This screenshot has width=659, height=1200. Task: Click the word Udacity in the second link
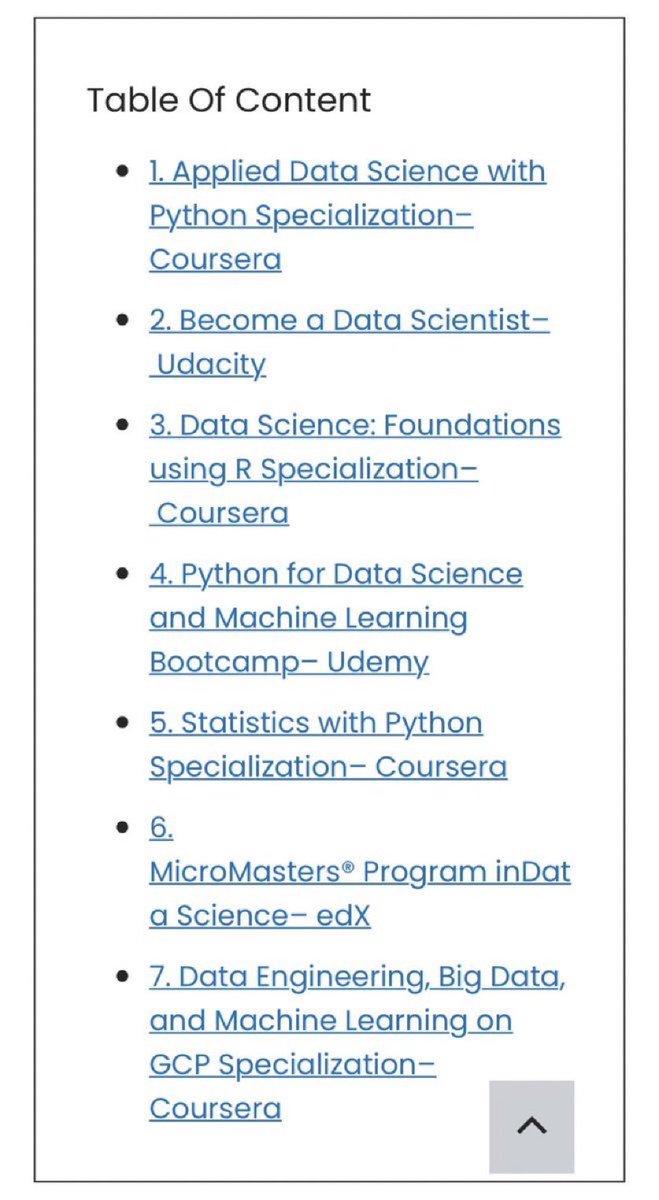(212, 364)
